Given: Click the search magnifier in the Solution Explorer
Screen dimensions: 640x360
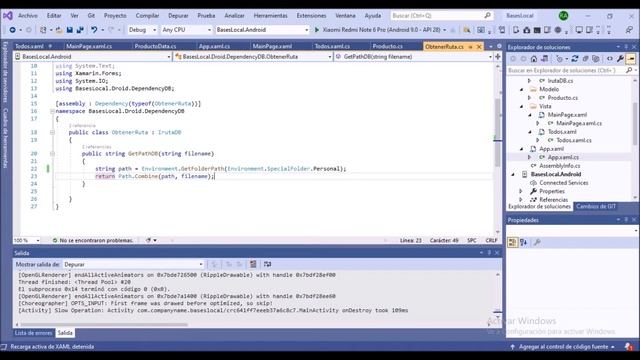Looking at the screenshot, I should point(629,70).
